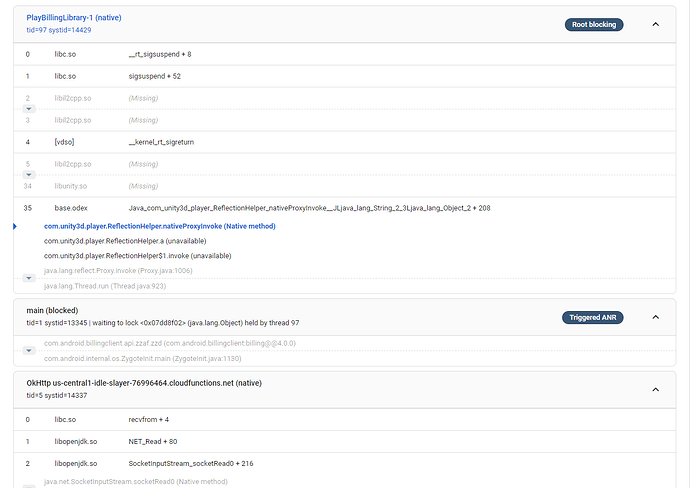Click the Root blocking badge
Viewport: 690px width, 488px height.
click(594, 24)
